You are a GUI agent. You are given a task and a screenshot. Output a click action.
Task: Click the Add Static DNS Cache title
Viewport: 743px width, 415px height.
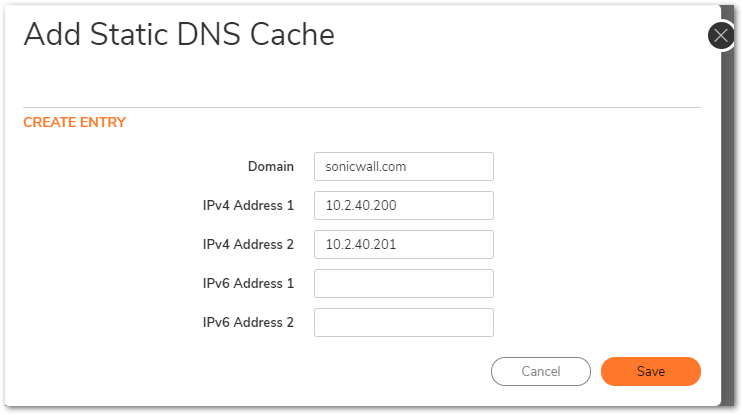tap(179, 35)
